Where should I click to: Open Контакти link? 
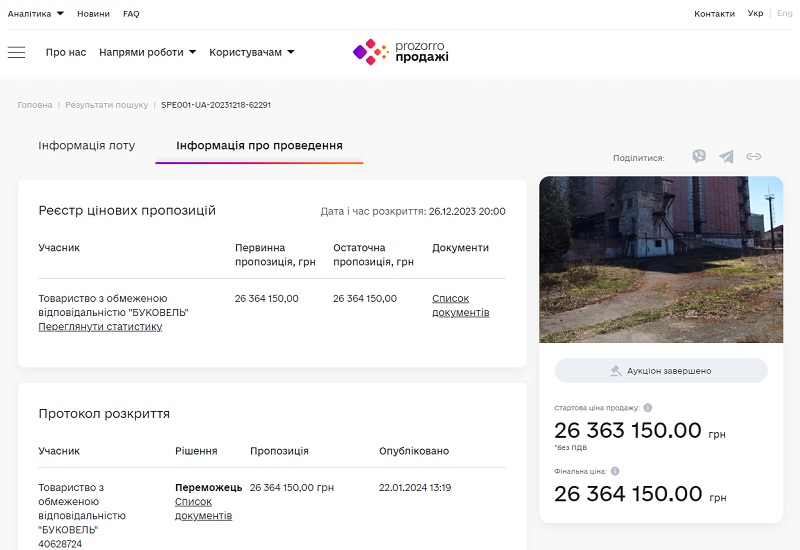(714, 14)
